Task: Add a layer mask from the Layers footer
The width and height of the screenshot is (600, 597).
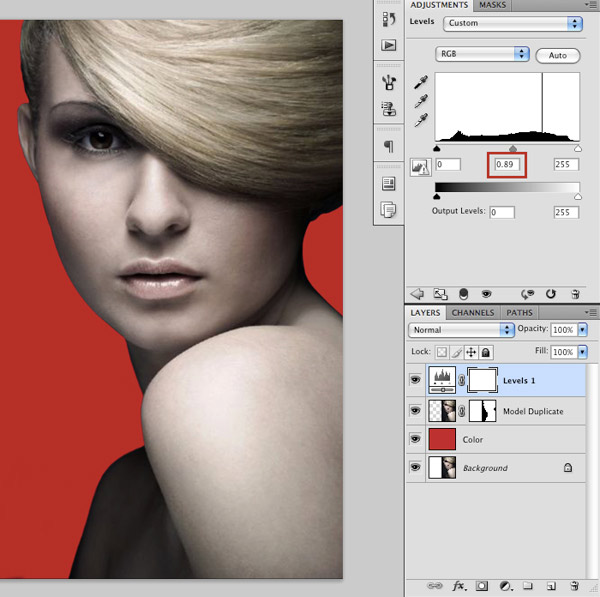Action: click(x=482, y=586)
